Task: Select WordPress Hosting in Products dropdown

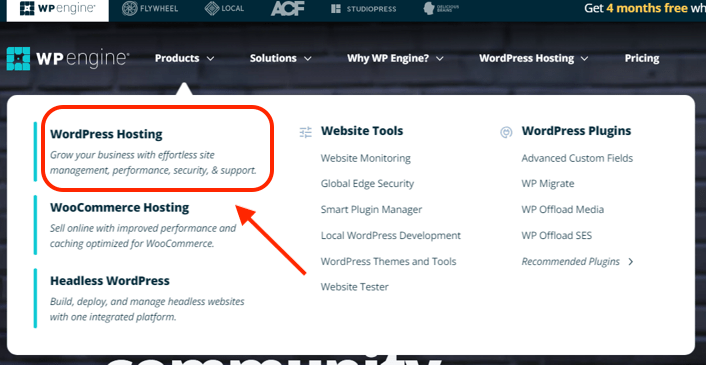Action: 106,134
